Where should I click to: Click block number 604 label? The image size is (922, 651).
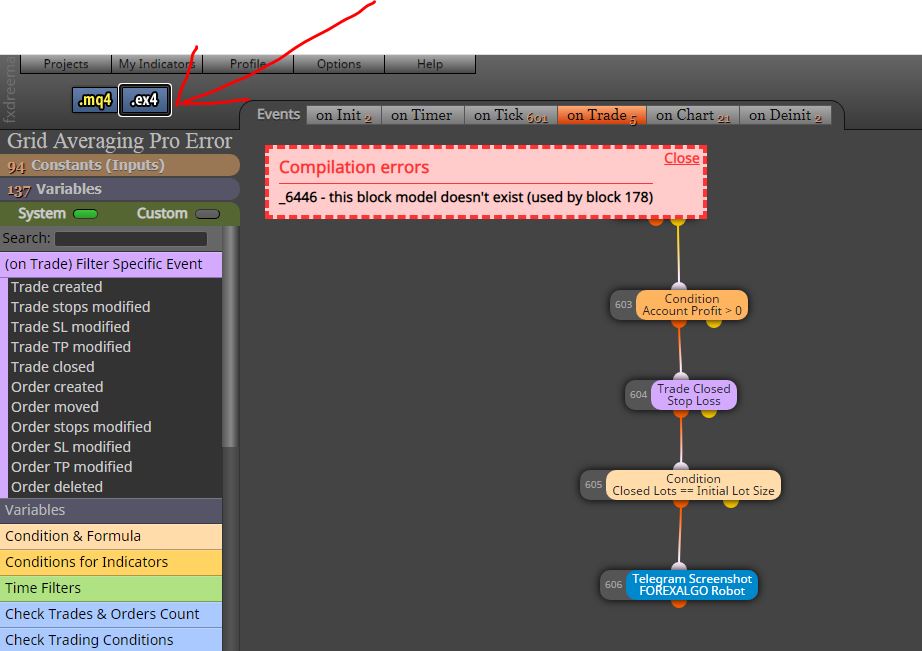click(x=639, y=395)
